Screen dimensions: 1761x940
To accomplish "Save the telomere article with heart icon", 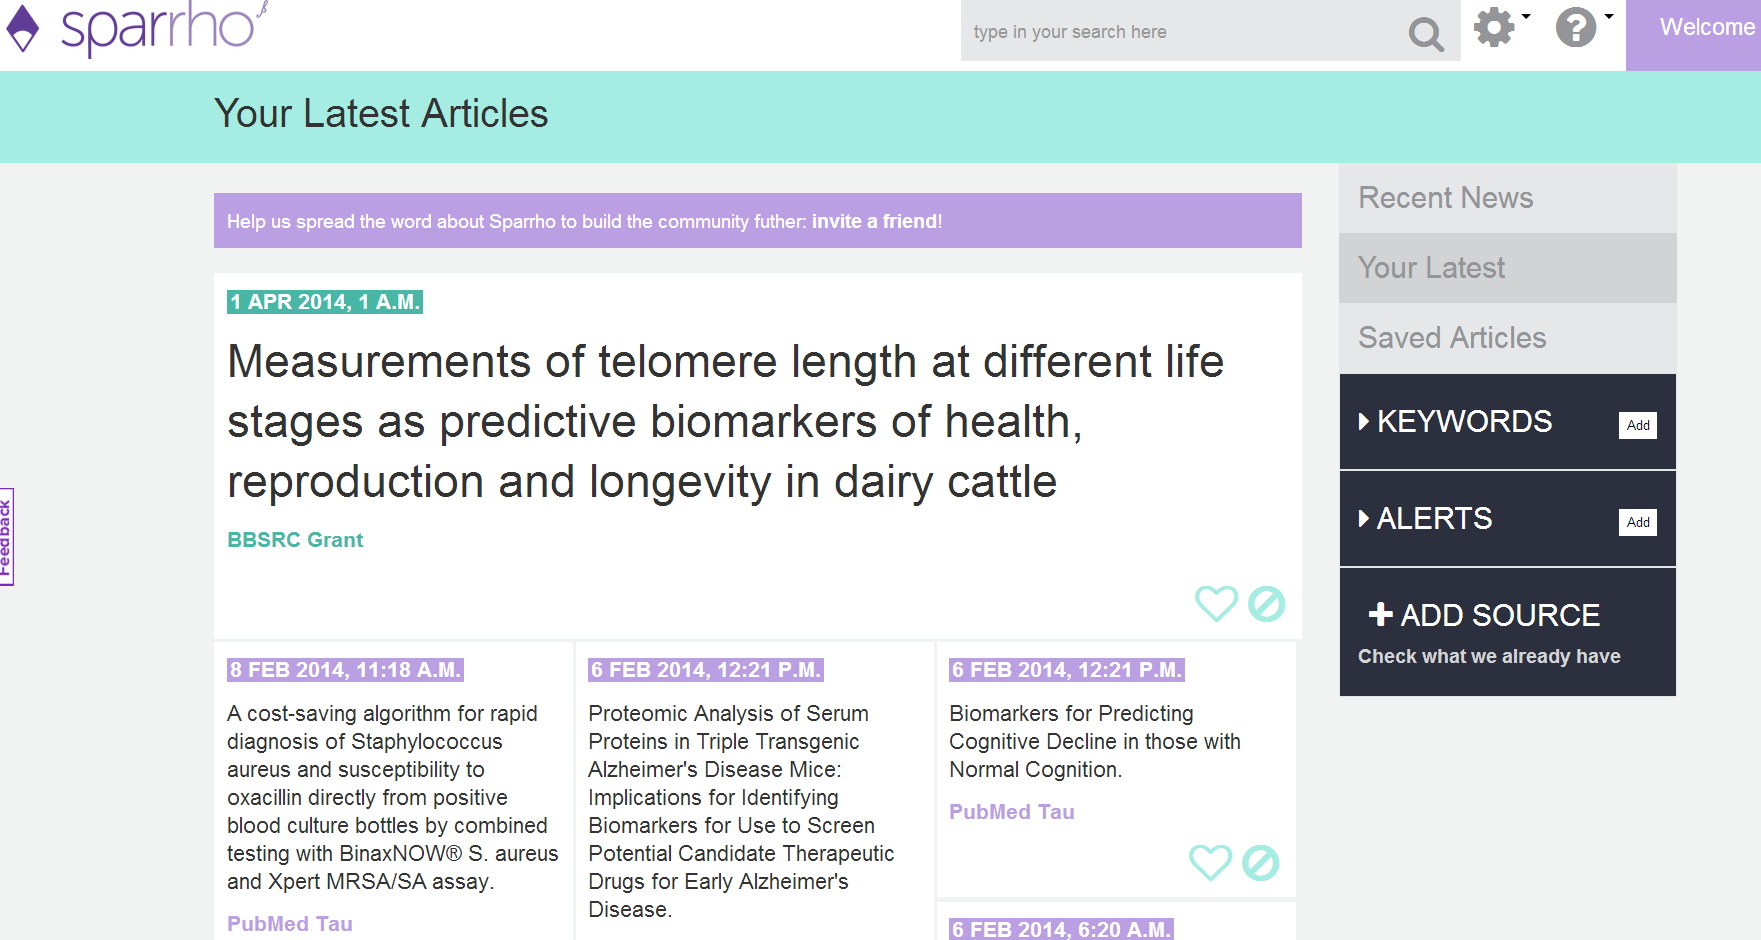I will pyautogui.click(x=1216, y=603).
